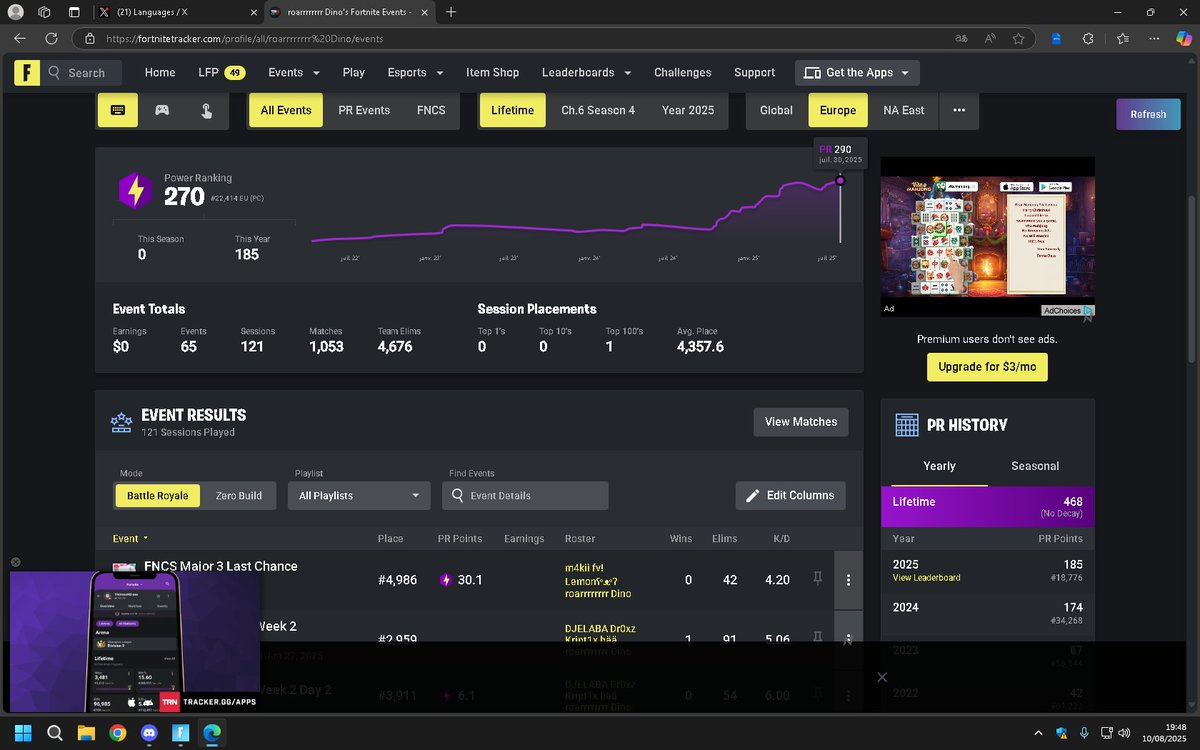1200x750 pixels.
Task: Go to Home in navigation
Action: [160, 73]
